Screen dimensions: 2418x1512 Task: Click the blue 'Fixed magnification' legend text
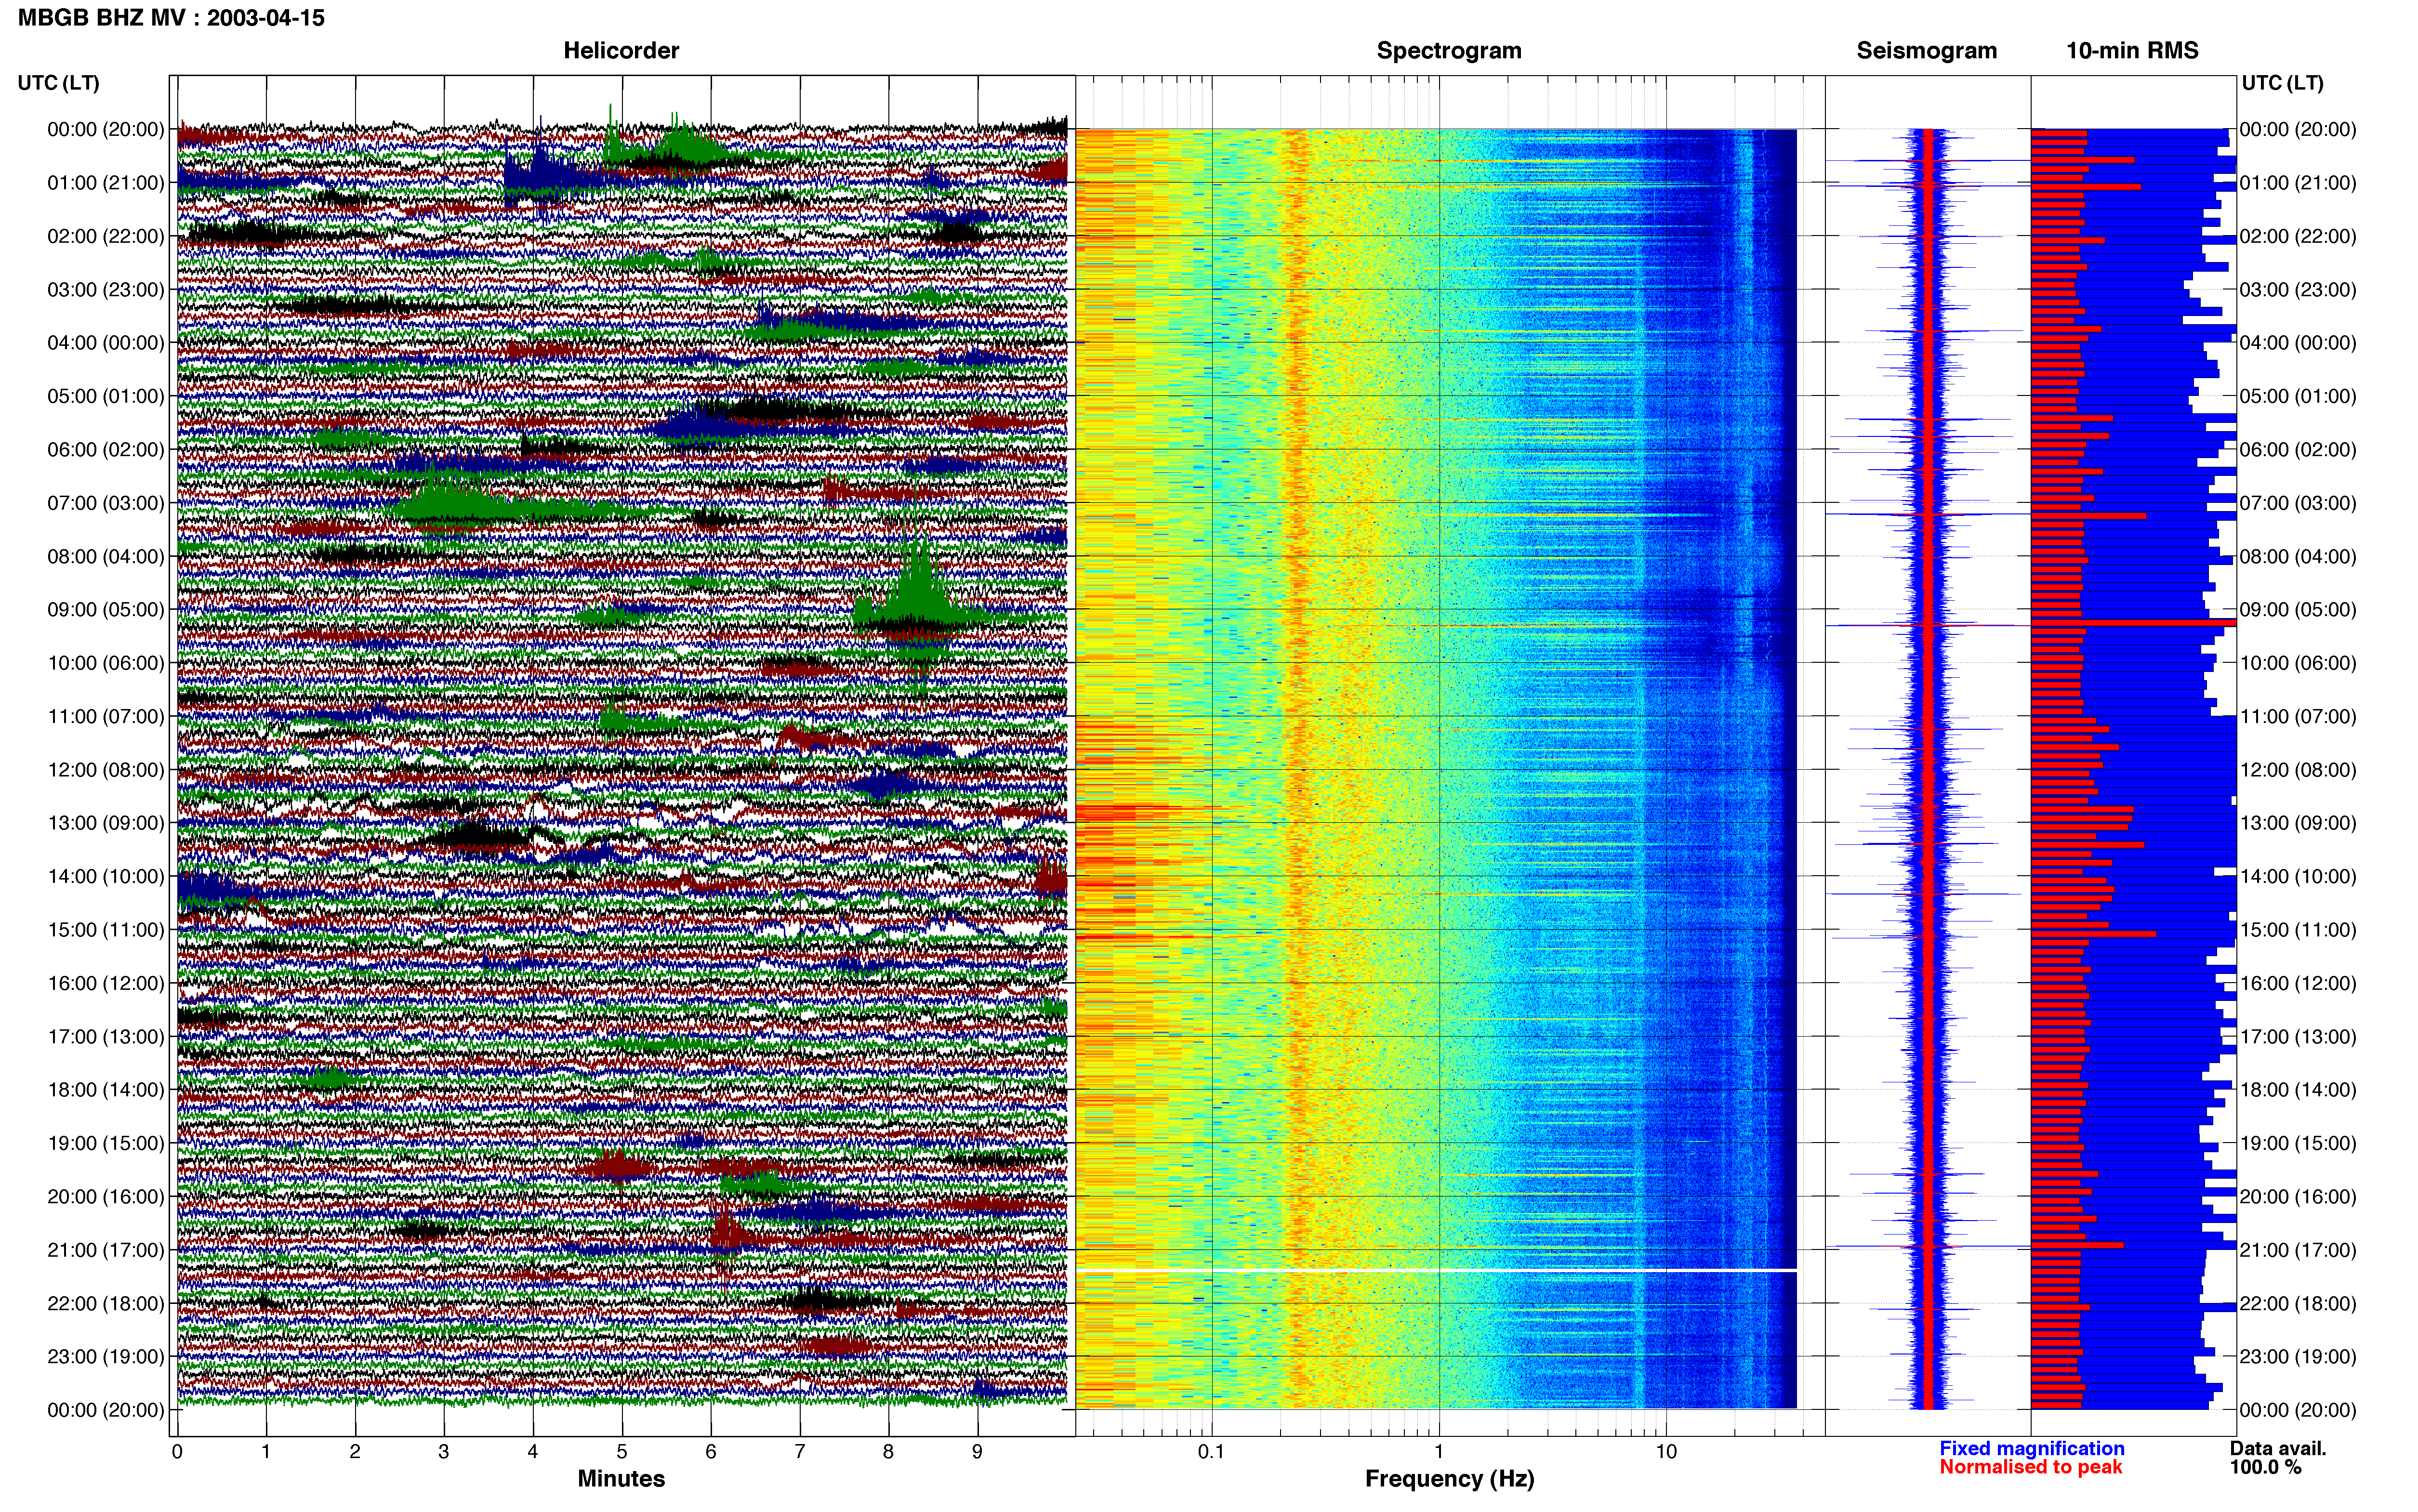(2032, 1448)
